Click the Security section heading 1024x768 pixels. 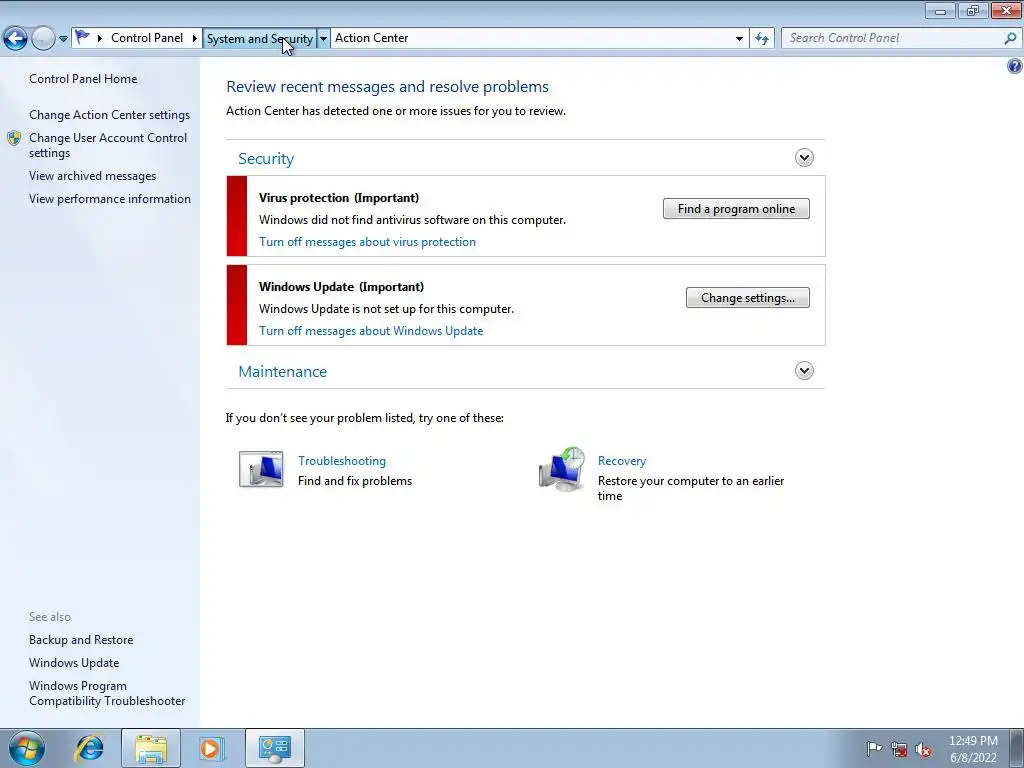pyautogui.click(x=266, y=159)
